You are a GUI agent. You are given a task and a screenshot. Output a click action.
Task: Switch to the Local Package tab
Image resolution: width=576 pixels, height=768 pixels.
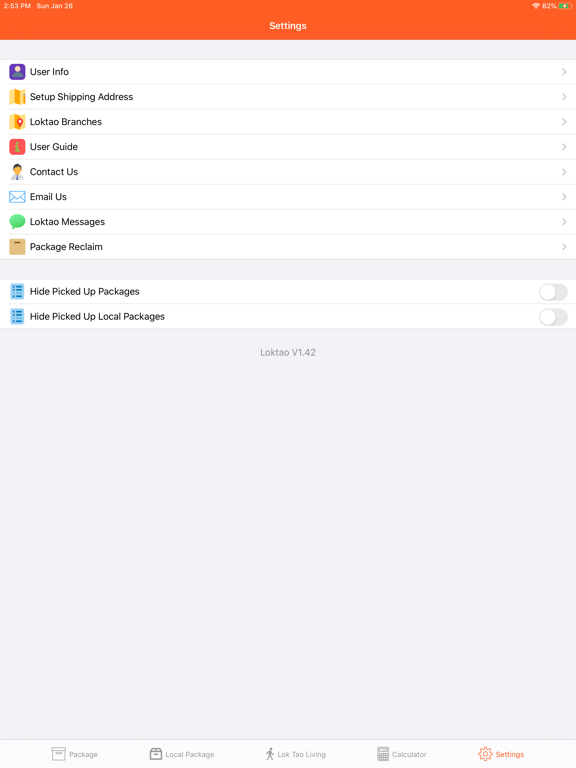182,754
